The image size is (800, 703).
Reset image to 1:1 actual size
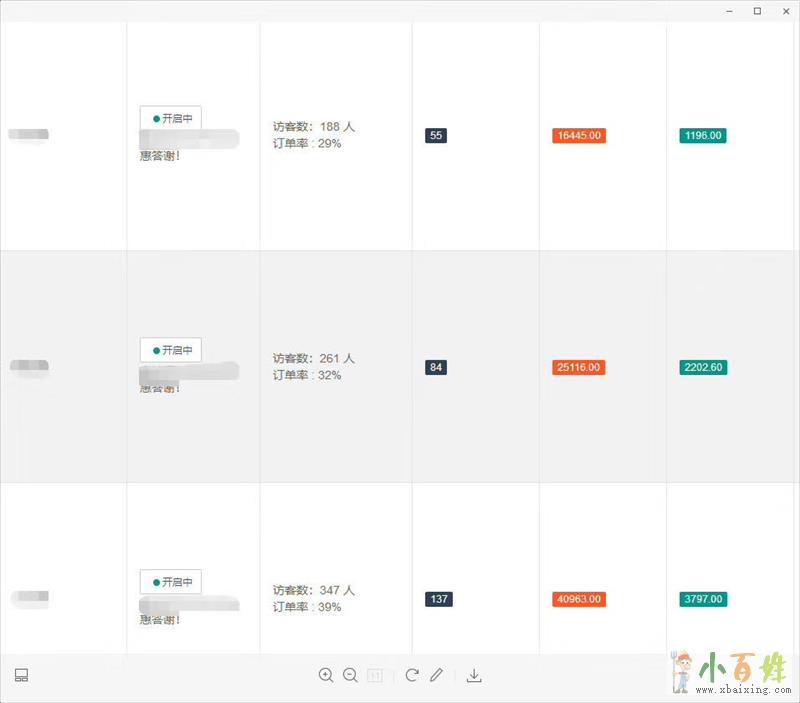coord(375,675)
